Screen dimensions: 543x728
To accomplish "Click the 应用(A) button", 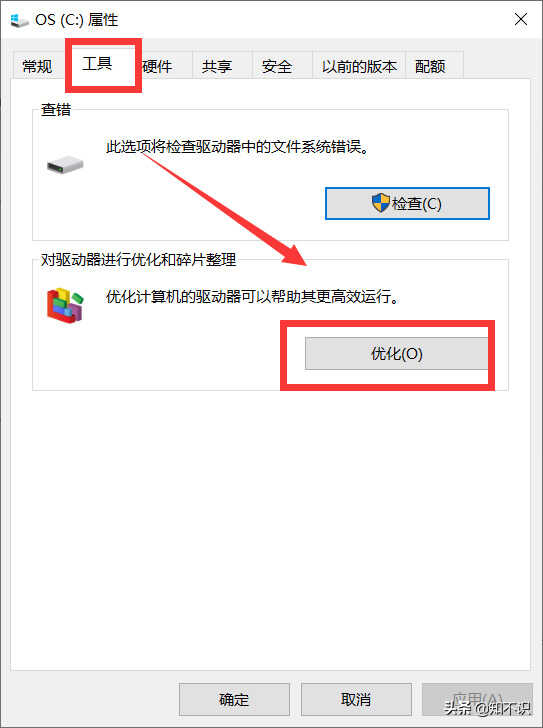I will (x=477, y=699).
